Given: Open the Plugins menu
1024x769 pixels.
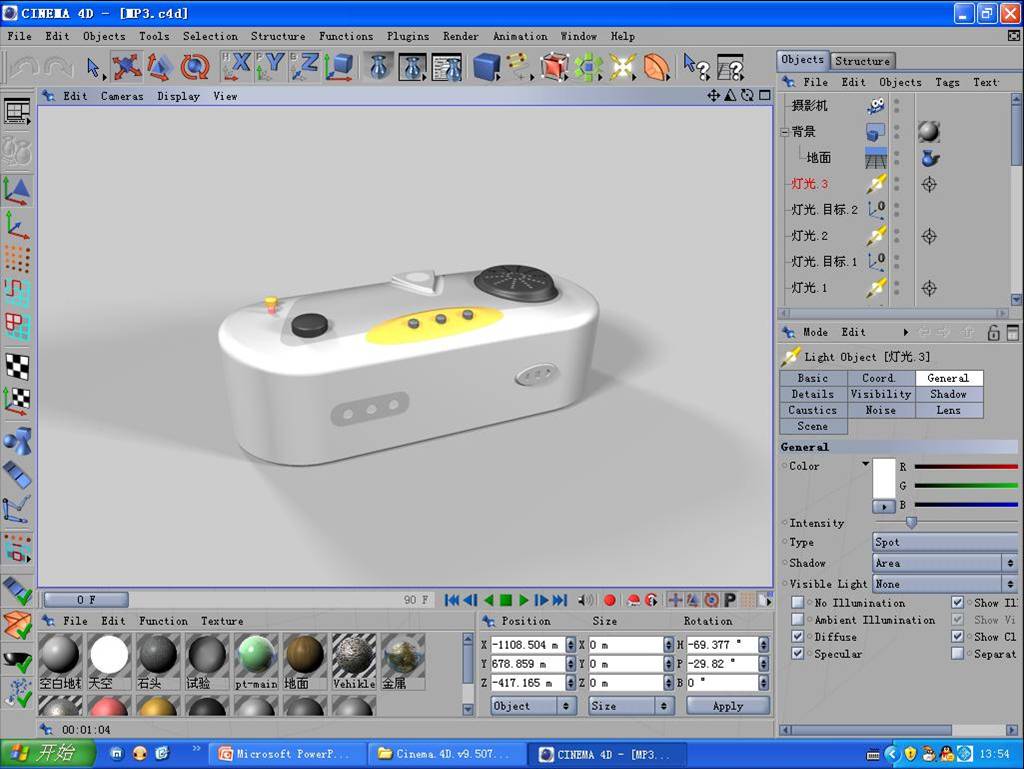Looking at the screenshot, I should (x=408, y=37).
